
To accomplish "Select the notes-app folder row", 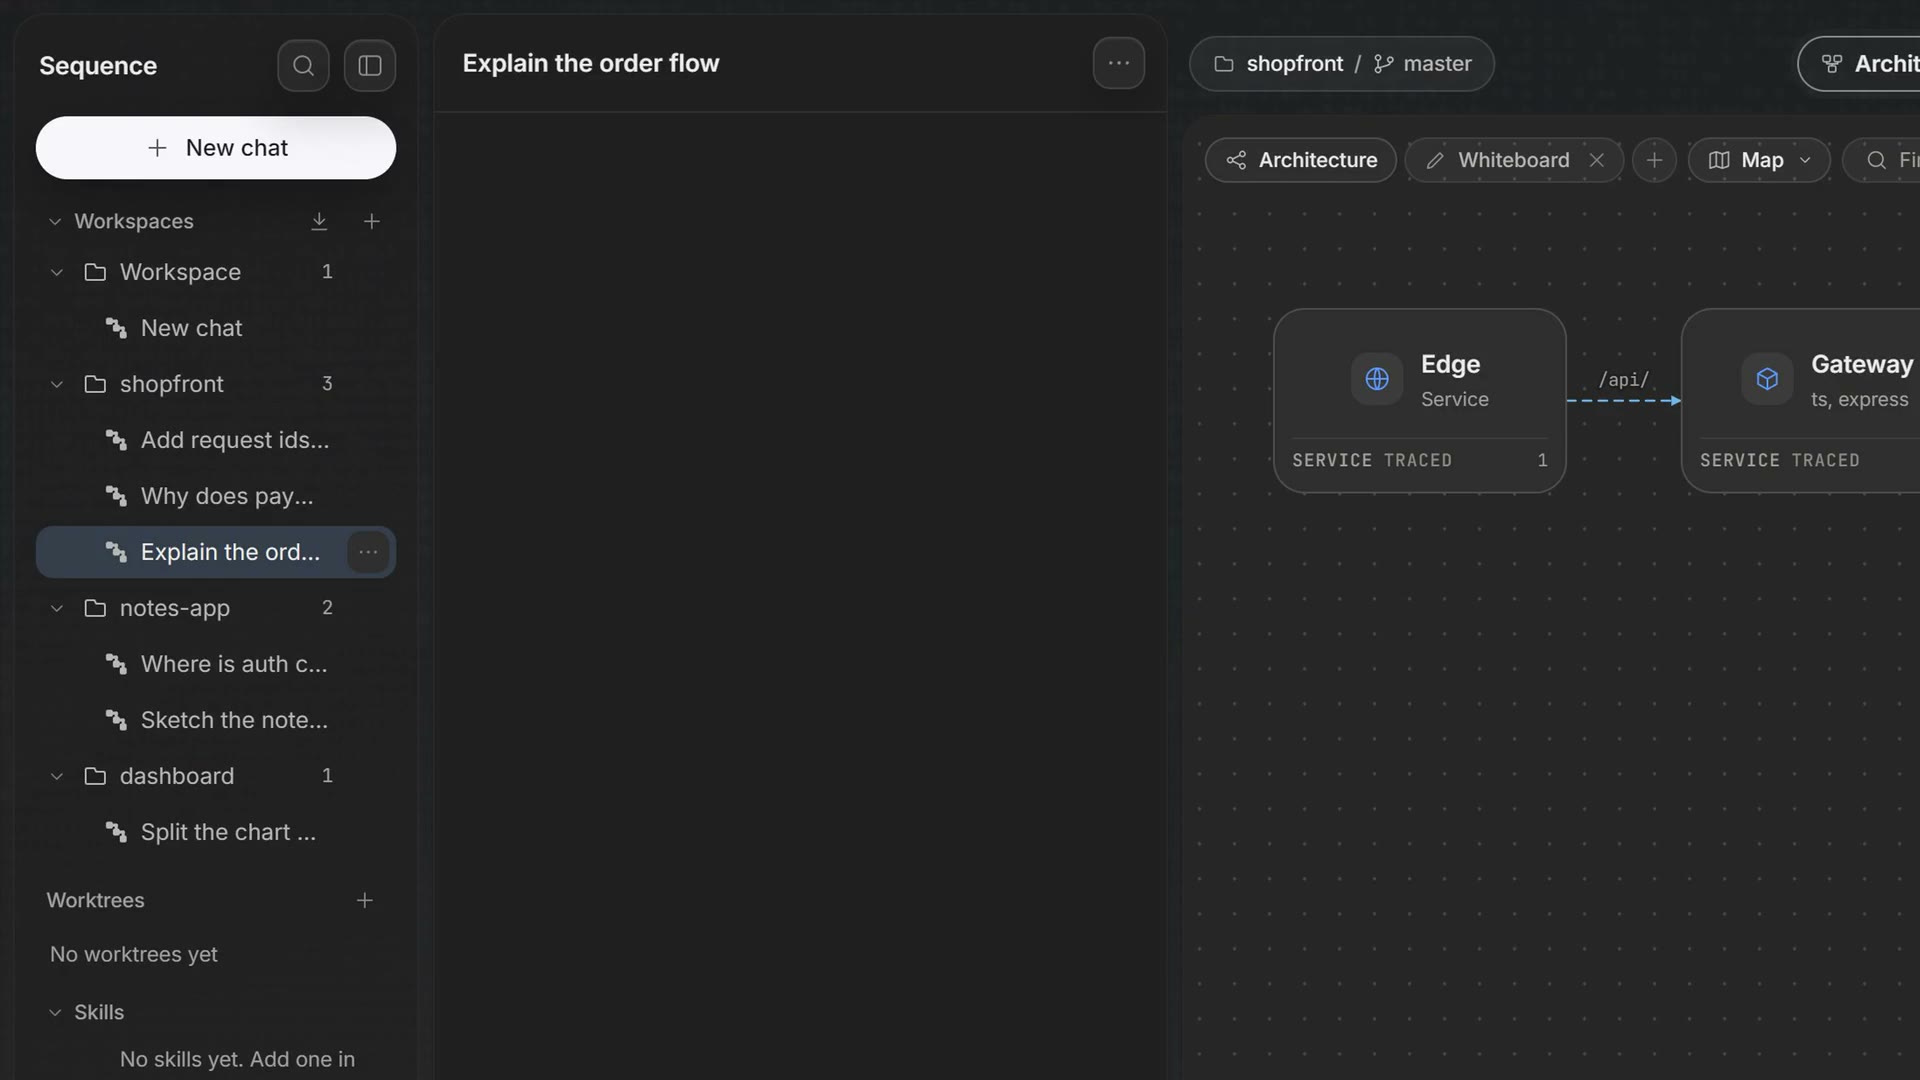I will (216, 608).
